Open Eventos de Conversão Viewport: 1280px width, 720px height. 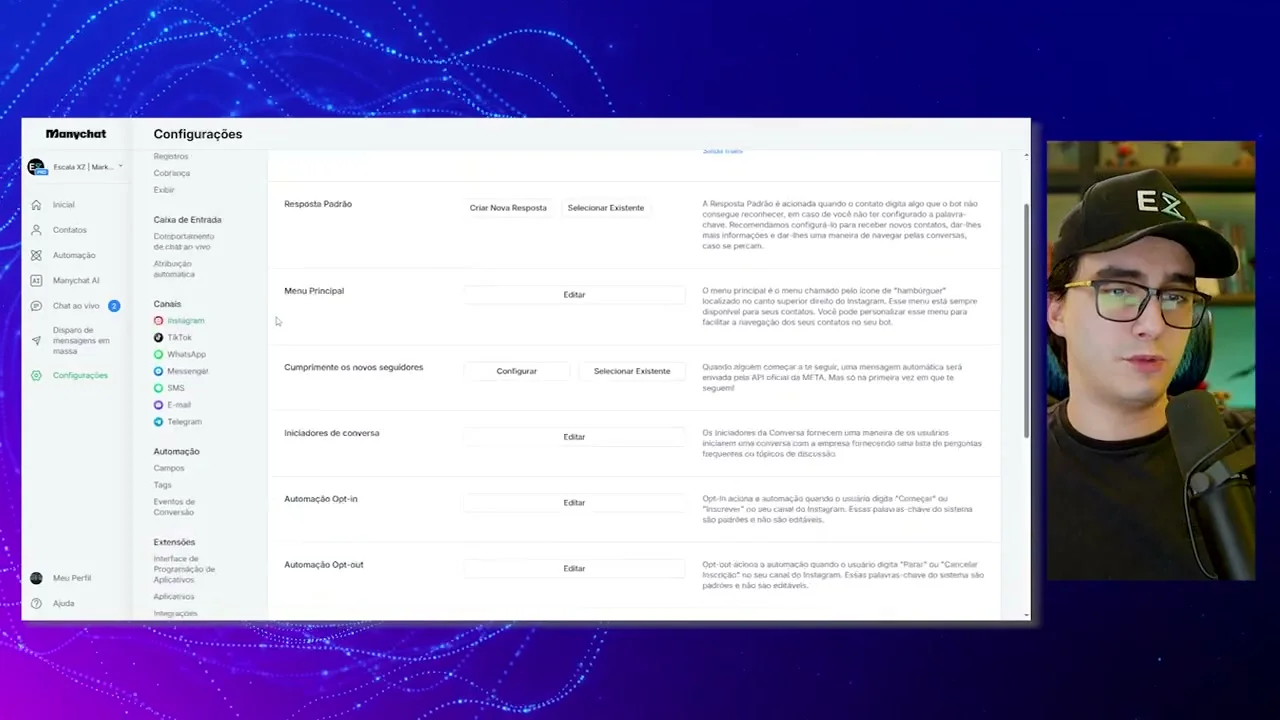coord(175,507)
